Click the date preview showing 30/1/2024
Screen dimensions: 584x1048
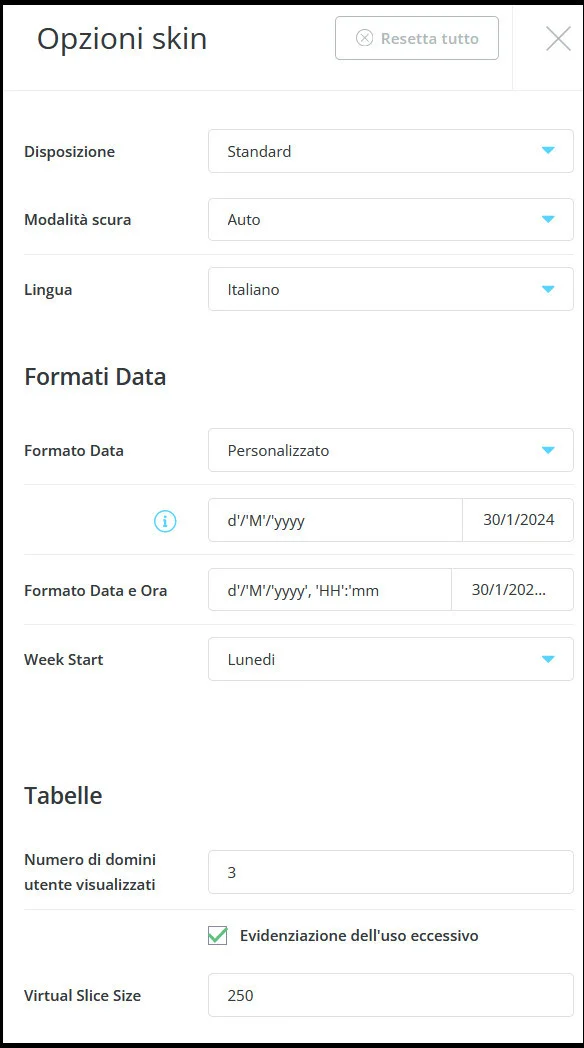[517, 521]
